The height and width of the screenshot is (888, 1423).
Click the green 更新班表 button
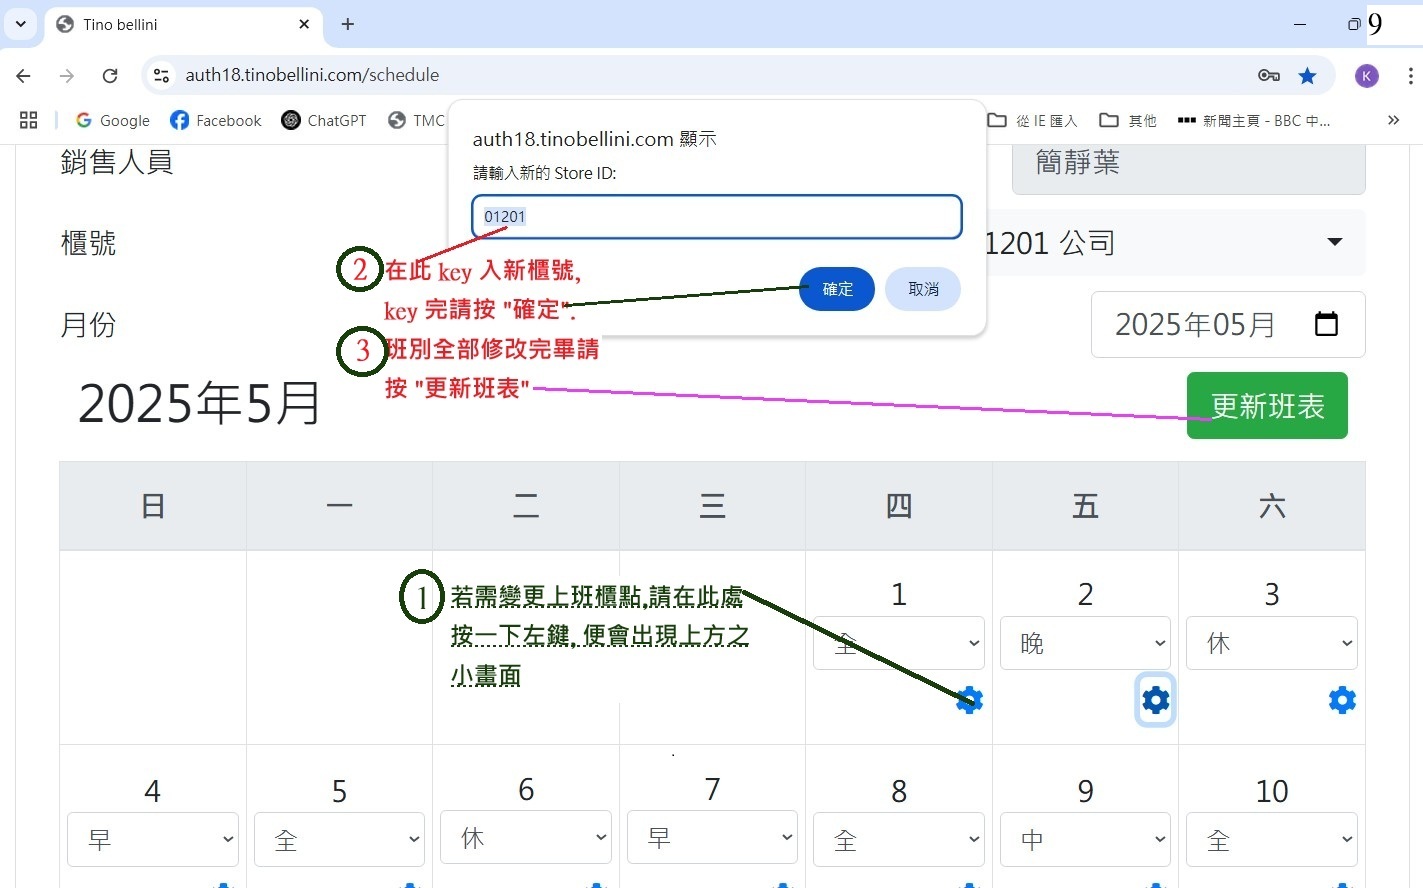1267,405
